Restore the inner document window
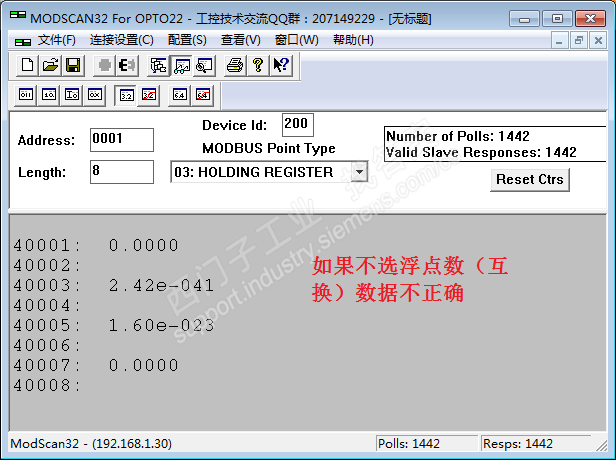This screenshot has height=460, width=616. (579, 40)
